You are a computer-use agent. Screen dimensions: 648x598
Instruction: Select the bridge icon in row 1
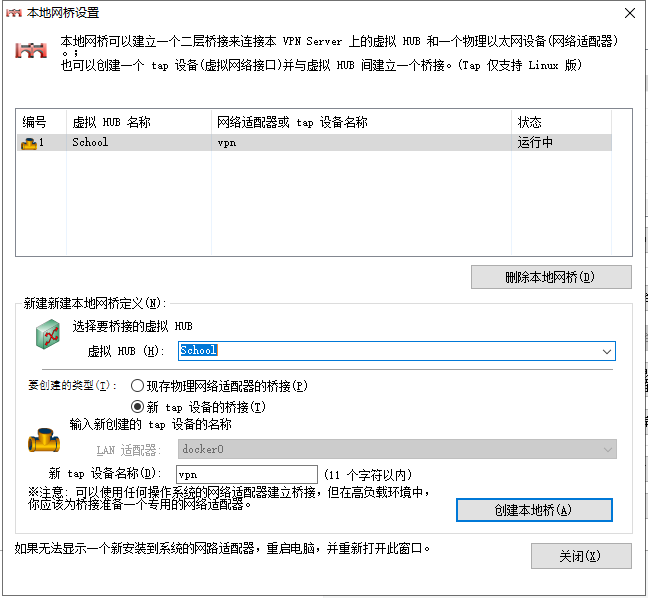[x=28, y=143]
